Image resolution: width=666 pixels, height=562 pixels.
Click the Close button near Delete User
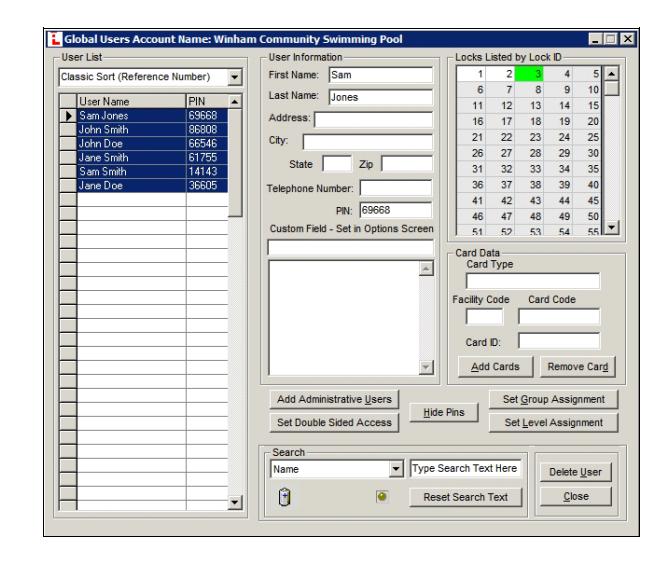coord(576,496)
